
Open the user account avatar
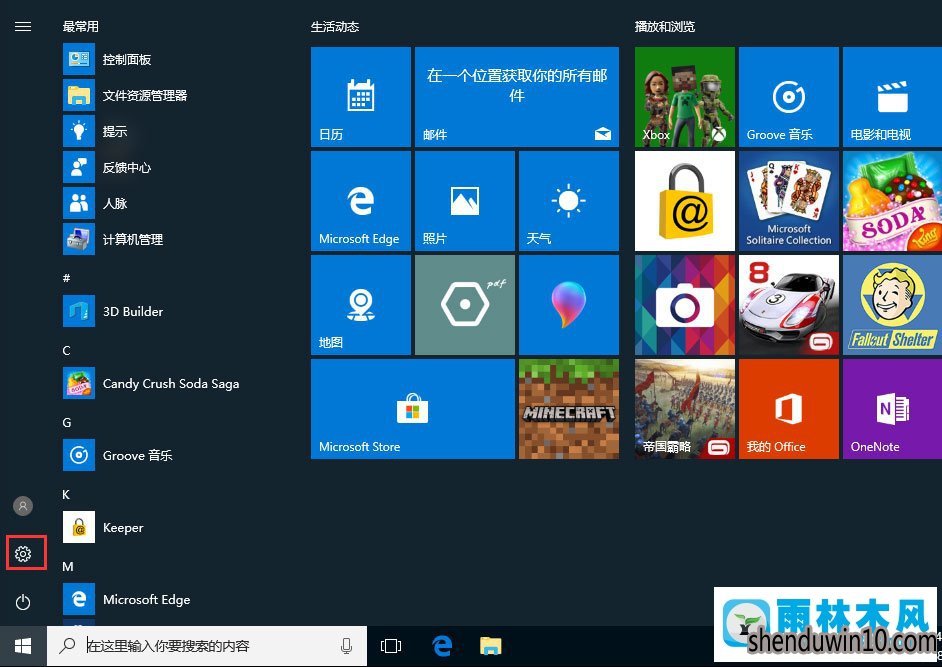[23, 506]
